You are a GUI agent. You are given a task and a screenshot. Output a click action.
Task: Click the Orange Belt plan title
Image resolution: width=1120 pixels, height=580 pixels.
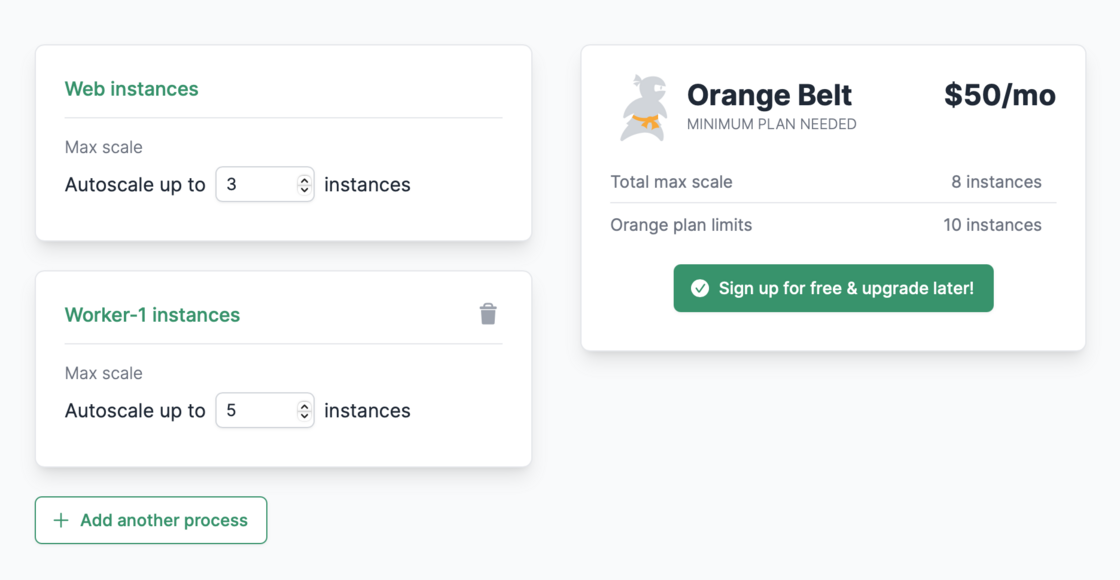click(769, 95)
